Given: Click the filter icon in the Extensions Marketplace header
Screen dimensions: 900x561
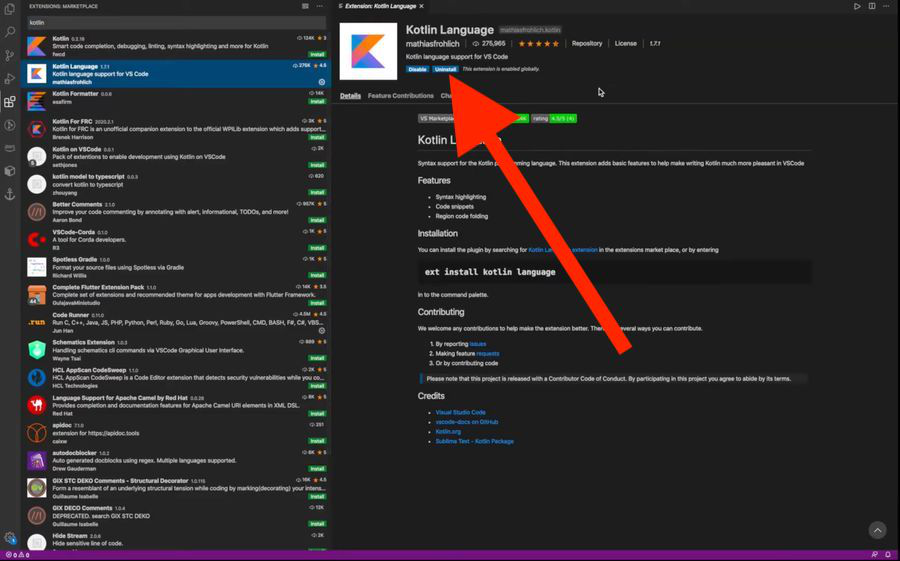Looking at the screenshot, I should (305, 6).
